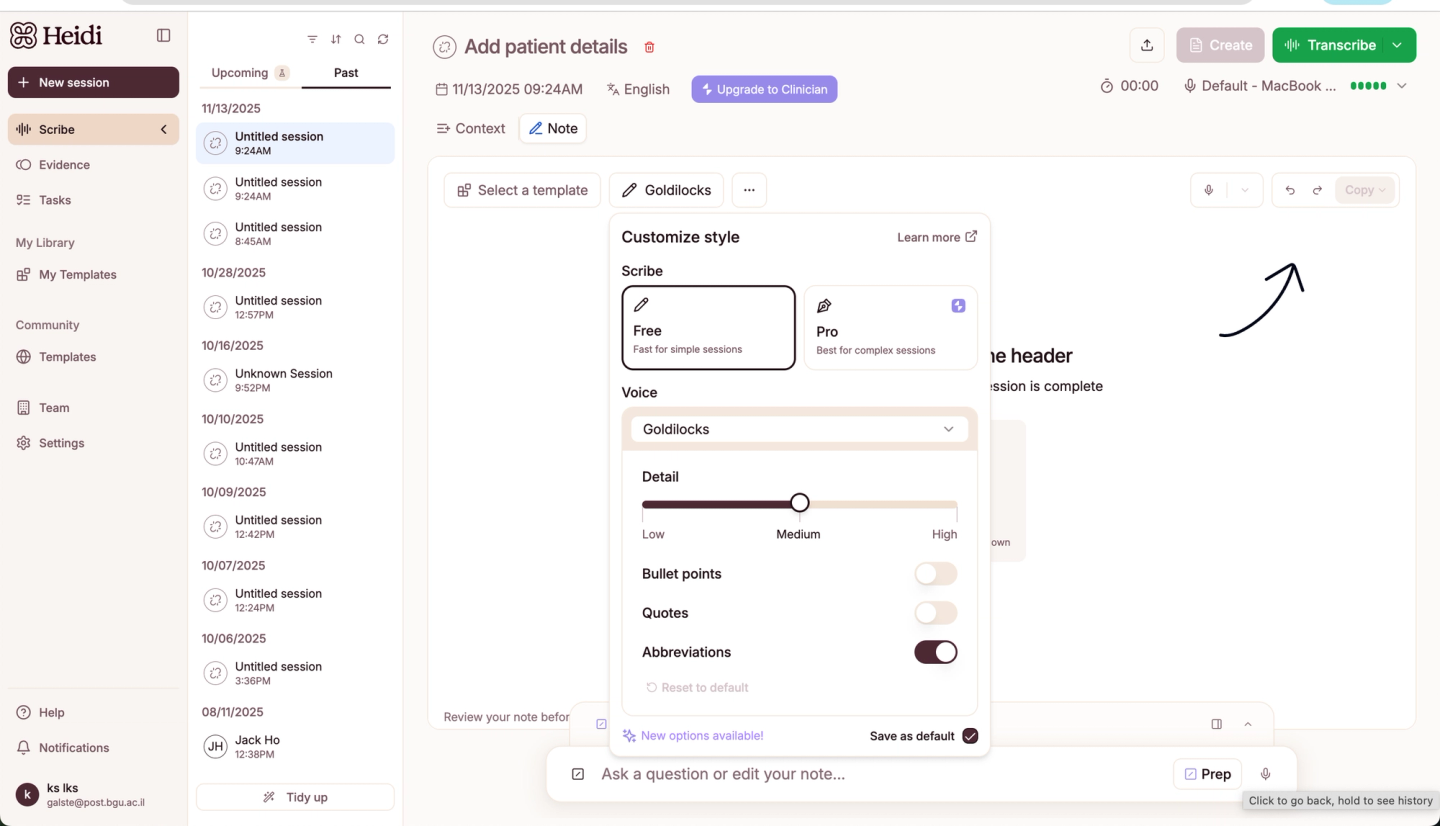The image size is (1440, 826).
Task: Select the Free scribe option
Action: click(x=708, y=328)
